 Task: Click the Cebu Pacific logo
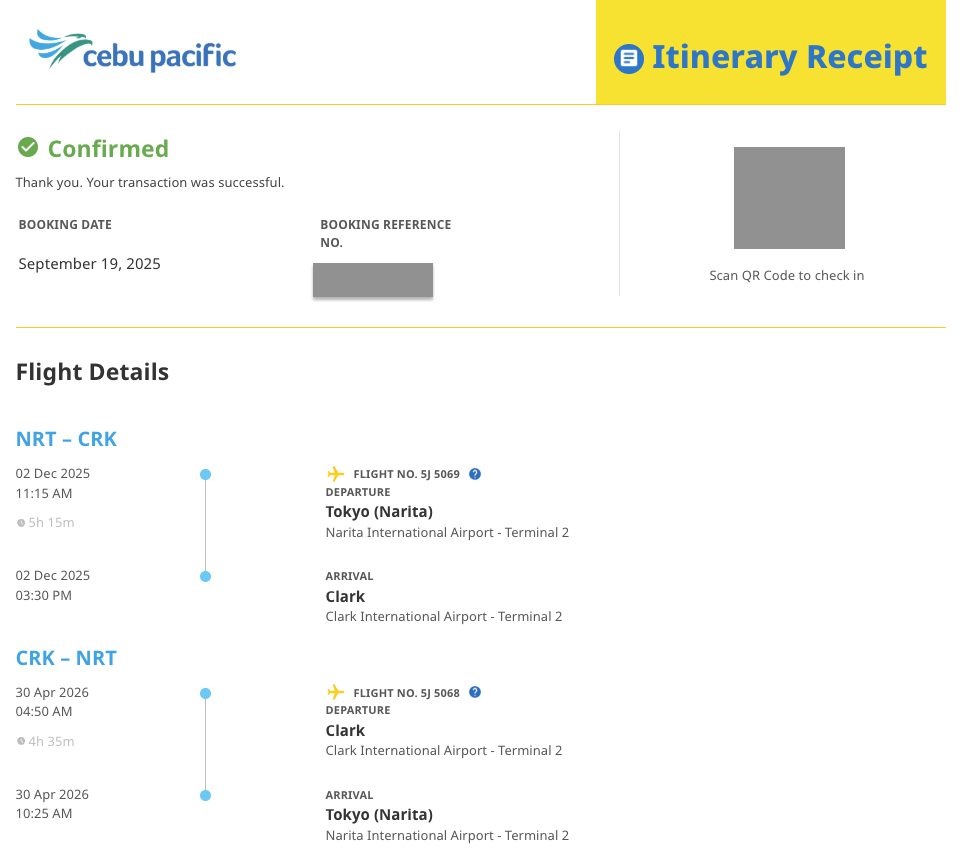132,51
